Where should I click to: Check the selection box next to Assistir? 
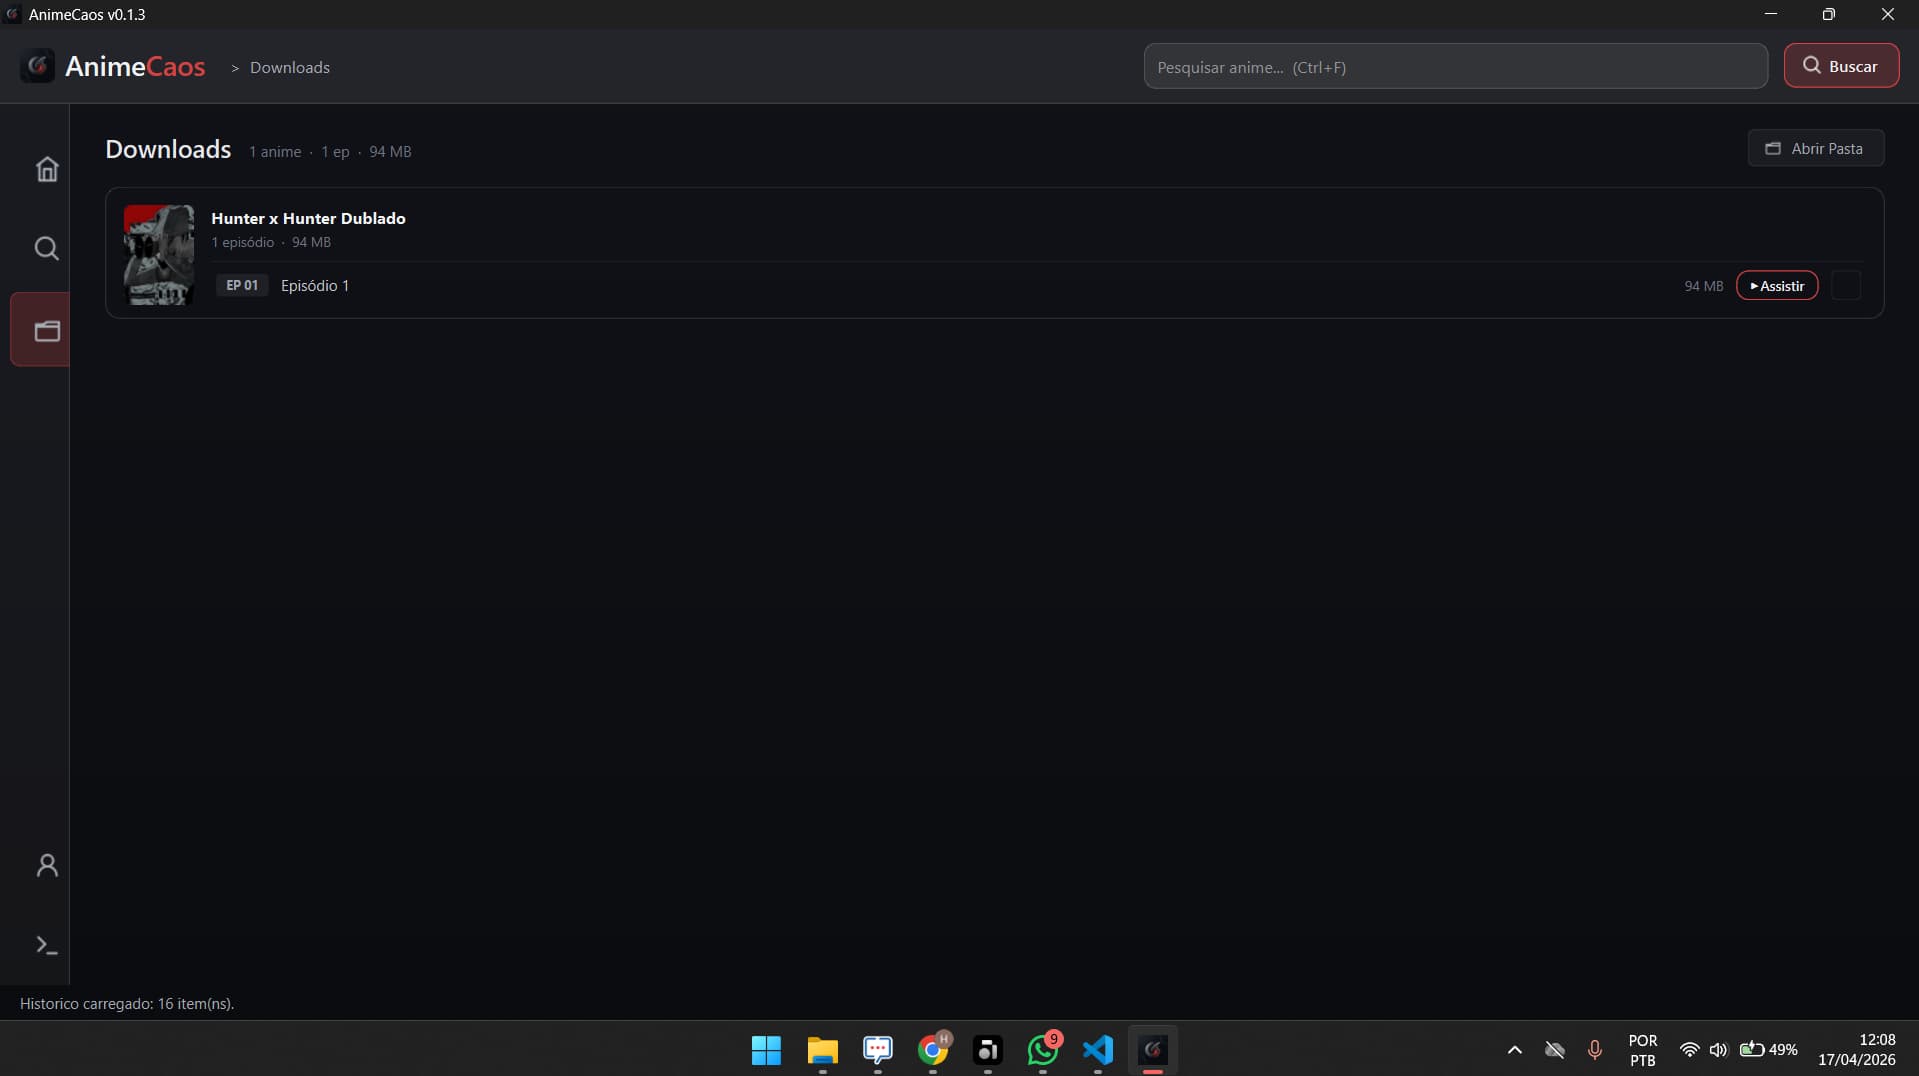coord(1846,285)
